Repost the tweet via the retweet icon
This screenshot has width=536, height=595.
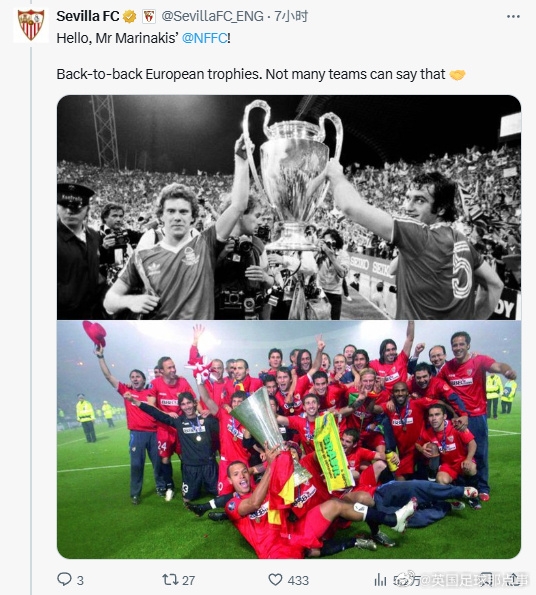[x=170, y=579]
